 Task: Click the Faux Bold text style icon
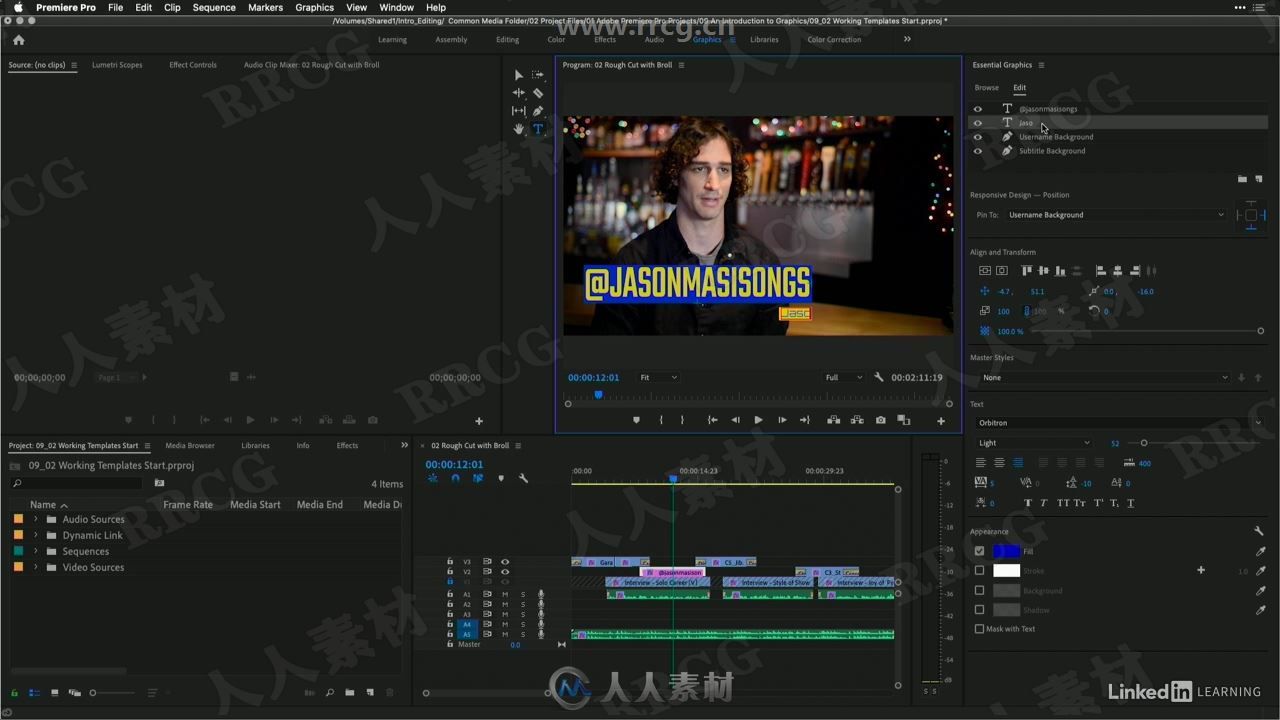(x=1028, y=503)
